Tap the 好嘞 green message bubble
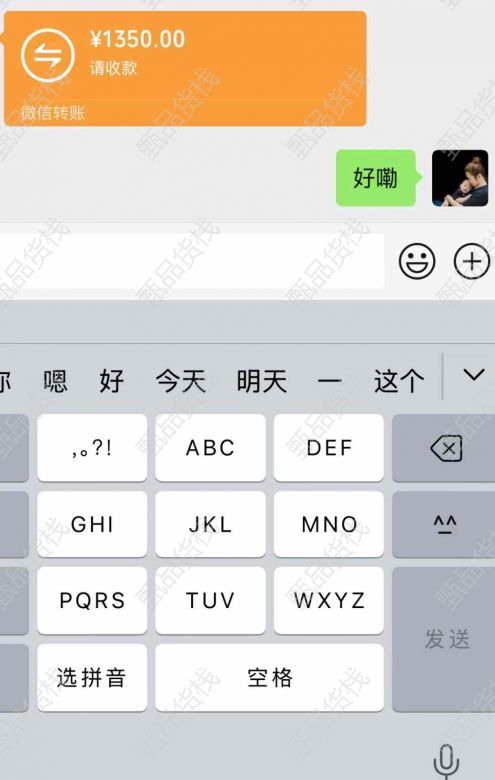Image resolution: width=495 pixels, height=780 pixels. pos(376,178)
